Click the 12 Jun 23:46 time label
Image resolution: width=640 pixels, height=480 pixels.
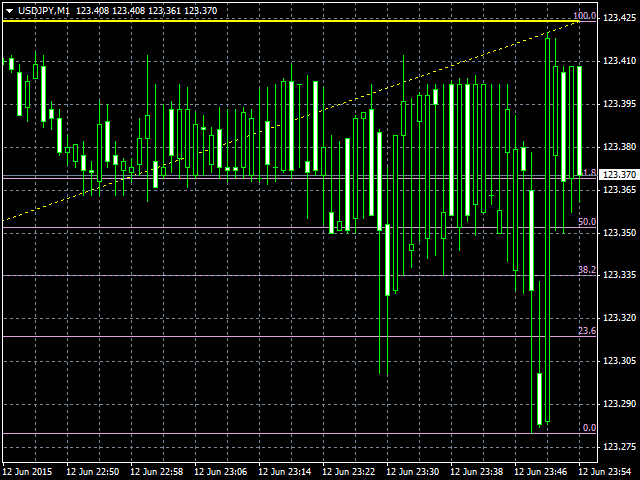pyautogui.click(x=540, y=471)
